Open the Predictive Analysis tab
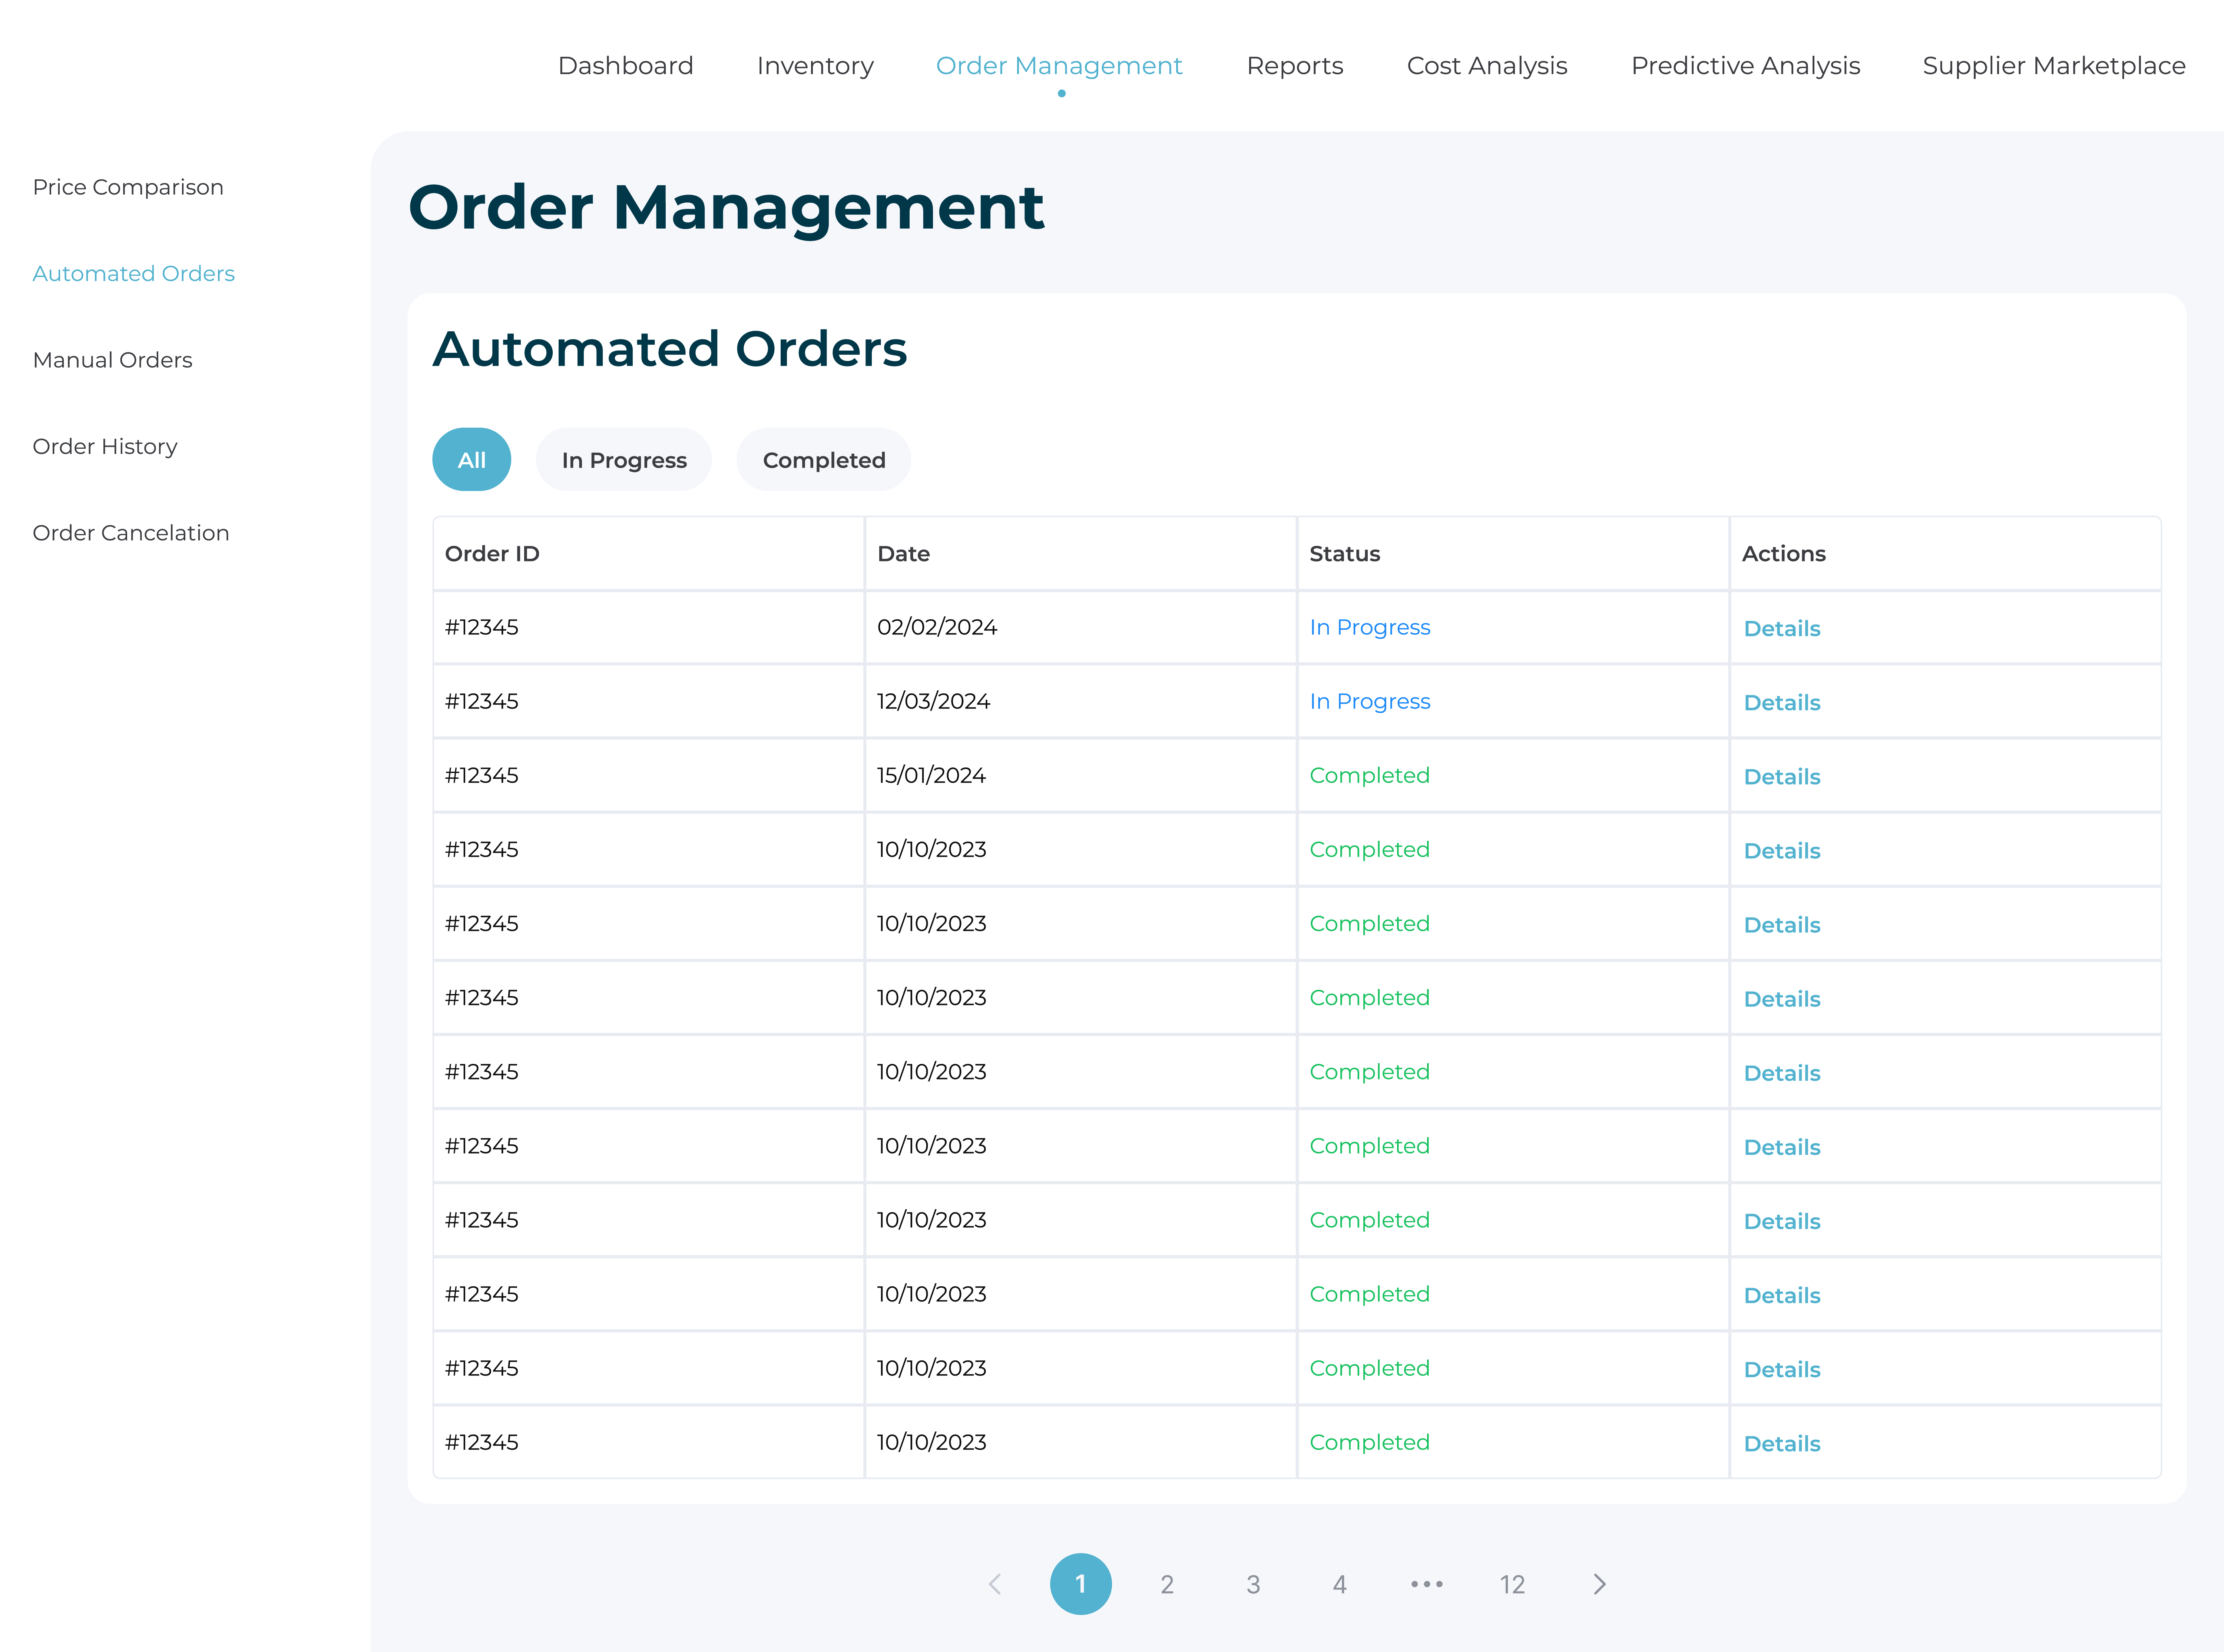2224x1652 pixels. (x=1745, y=66)
